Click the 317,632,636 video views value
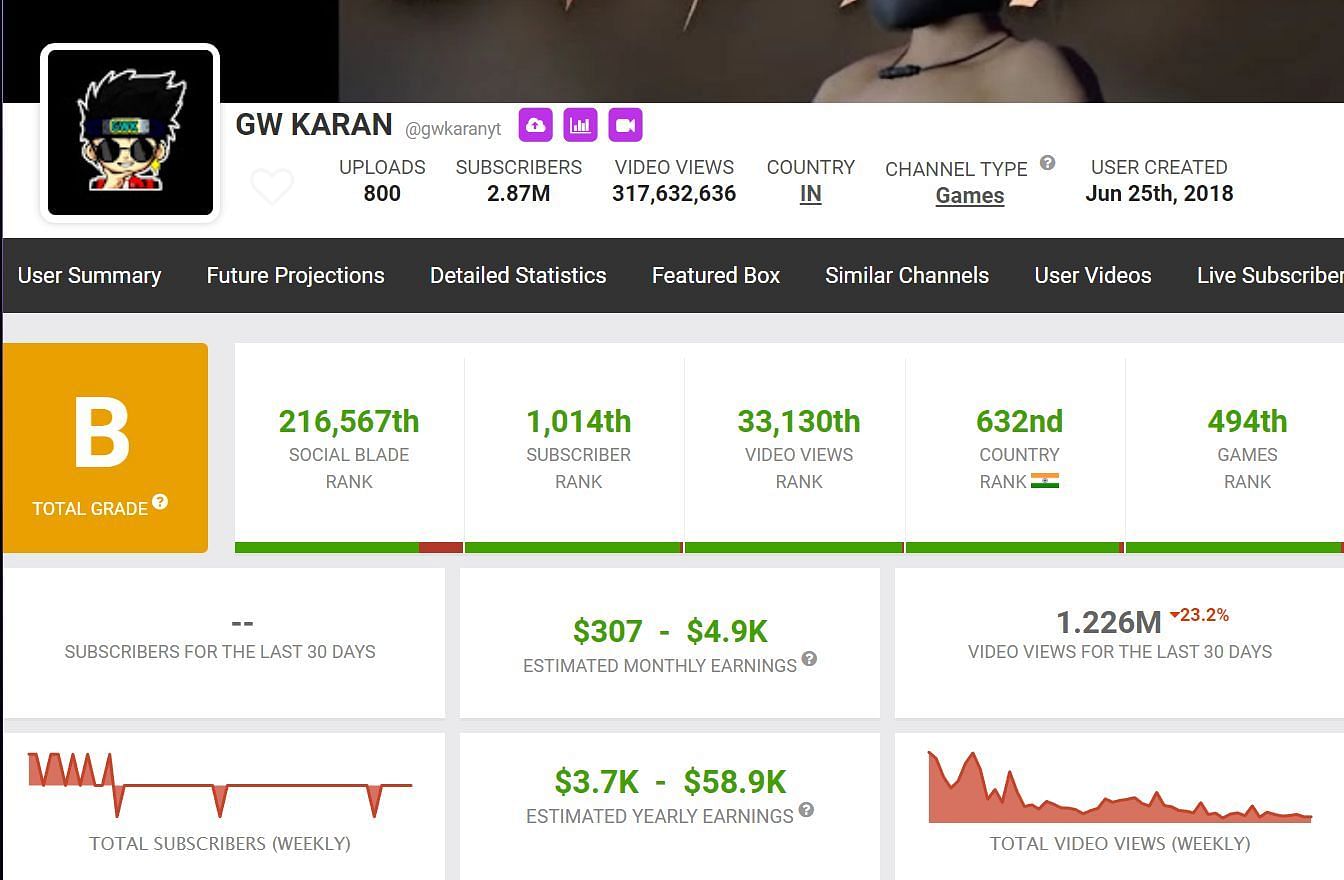Image resolution: width=1344 pixels, height=880 pixels. pos(674,194)
